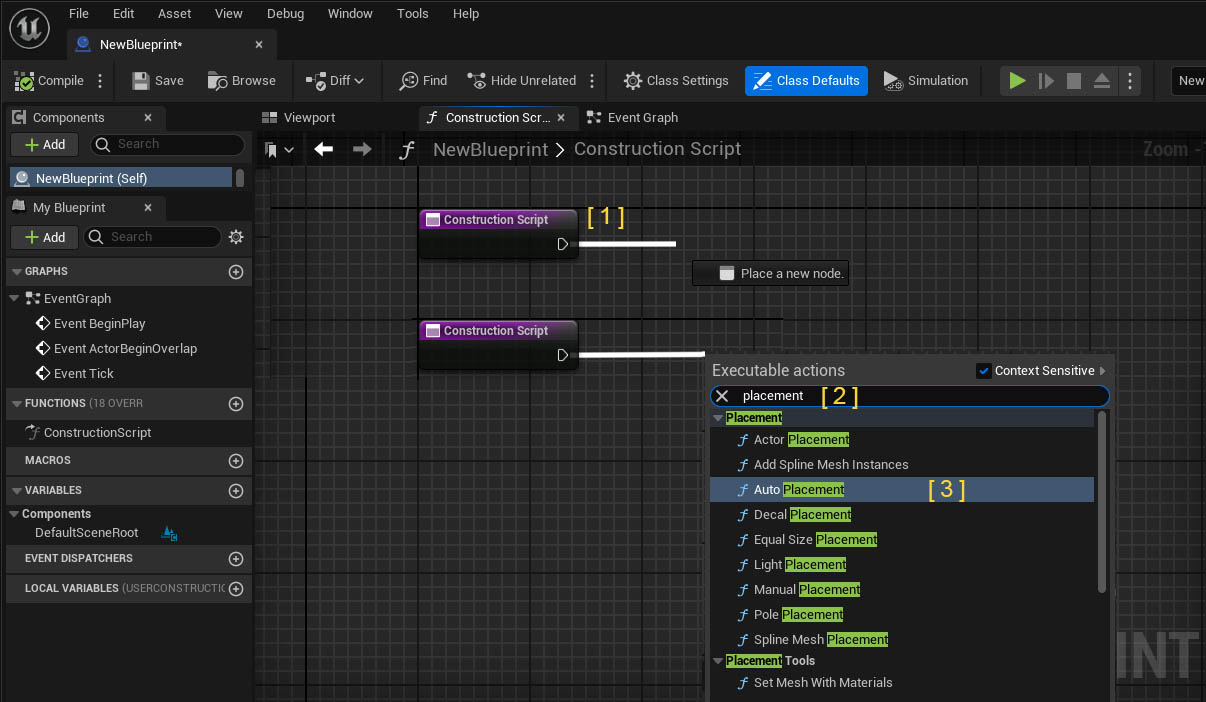
Task: Add a new function with plus icon
Action: (x=236, y=404)
